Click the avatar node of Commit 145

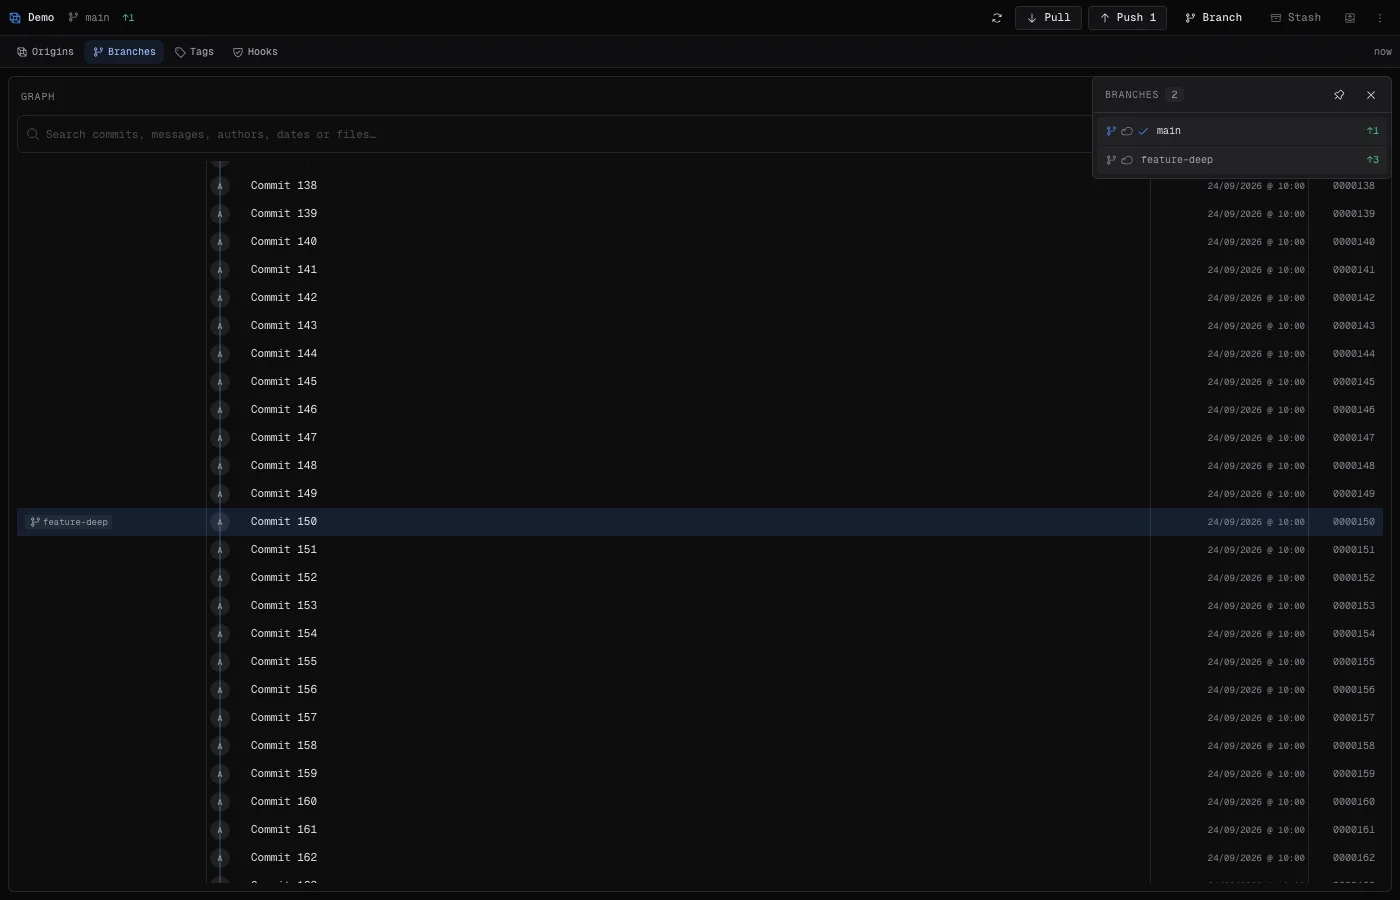point(220,382)
